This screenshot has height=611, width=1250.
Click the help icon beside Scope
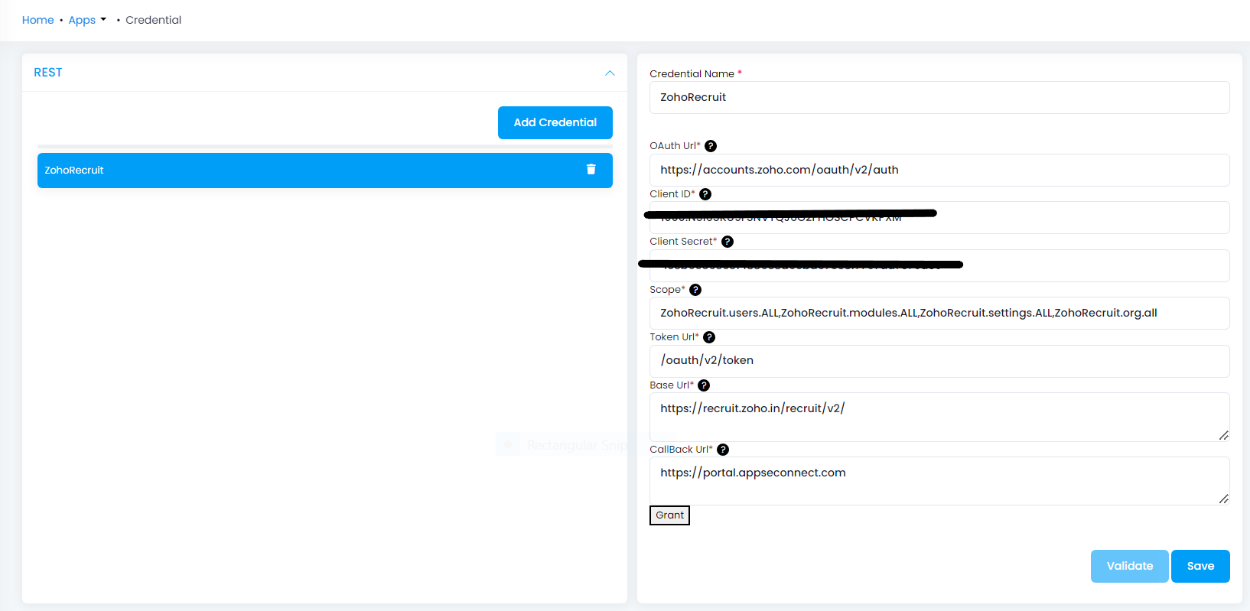coord(695,289)
